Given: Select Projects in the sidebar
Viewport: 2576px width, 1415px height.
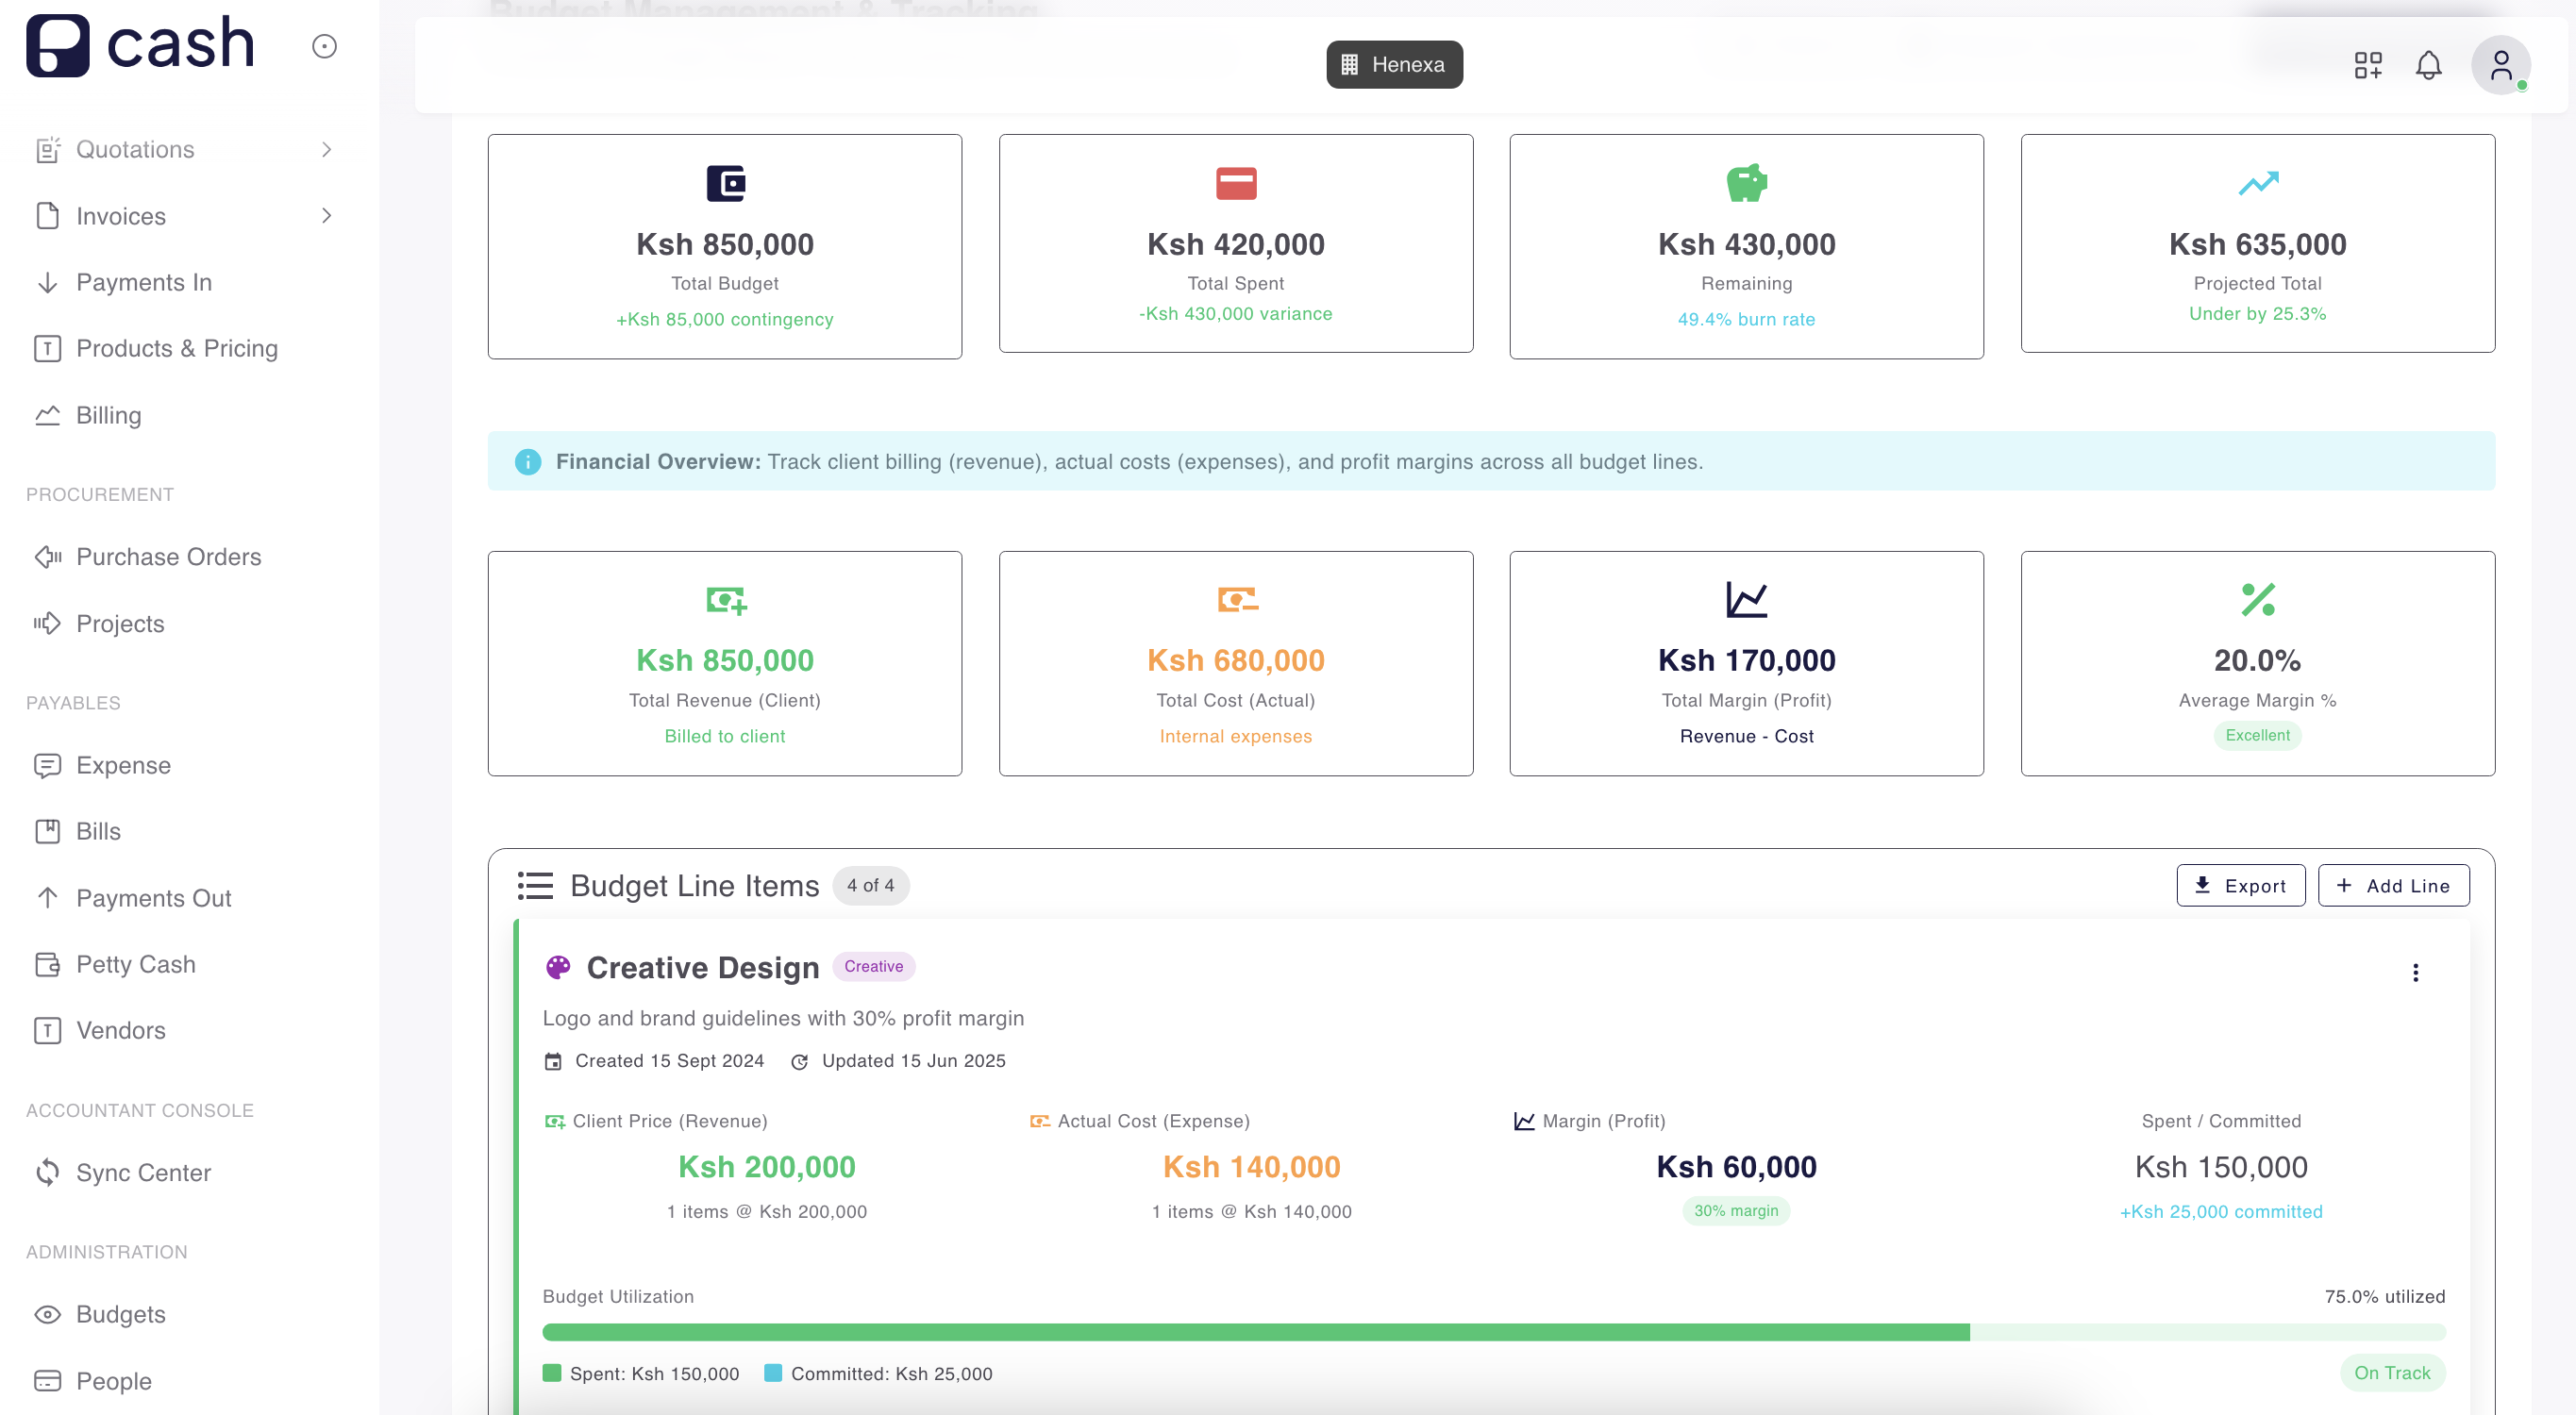Looking at the screenshot, I should [120, 623].
